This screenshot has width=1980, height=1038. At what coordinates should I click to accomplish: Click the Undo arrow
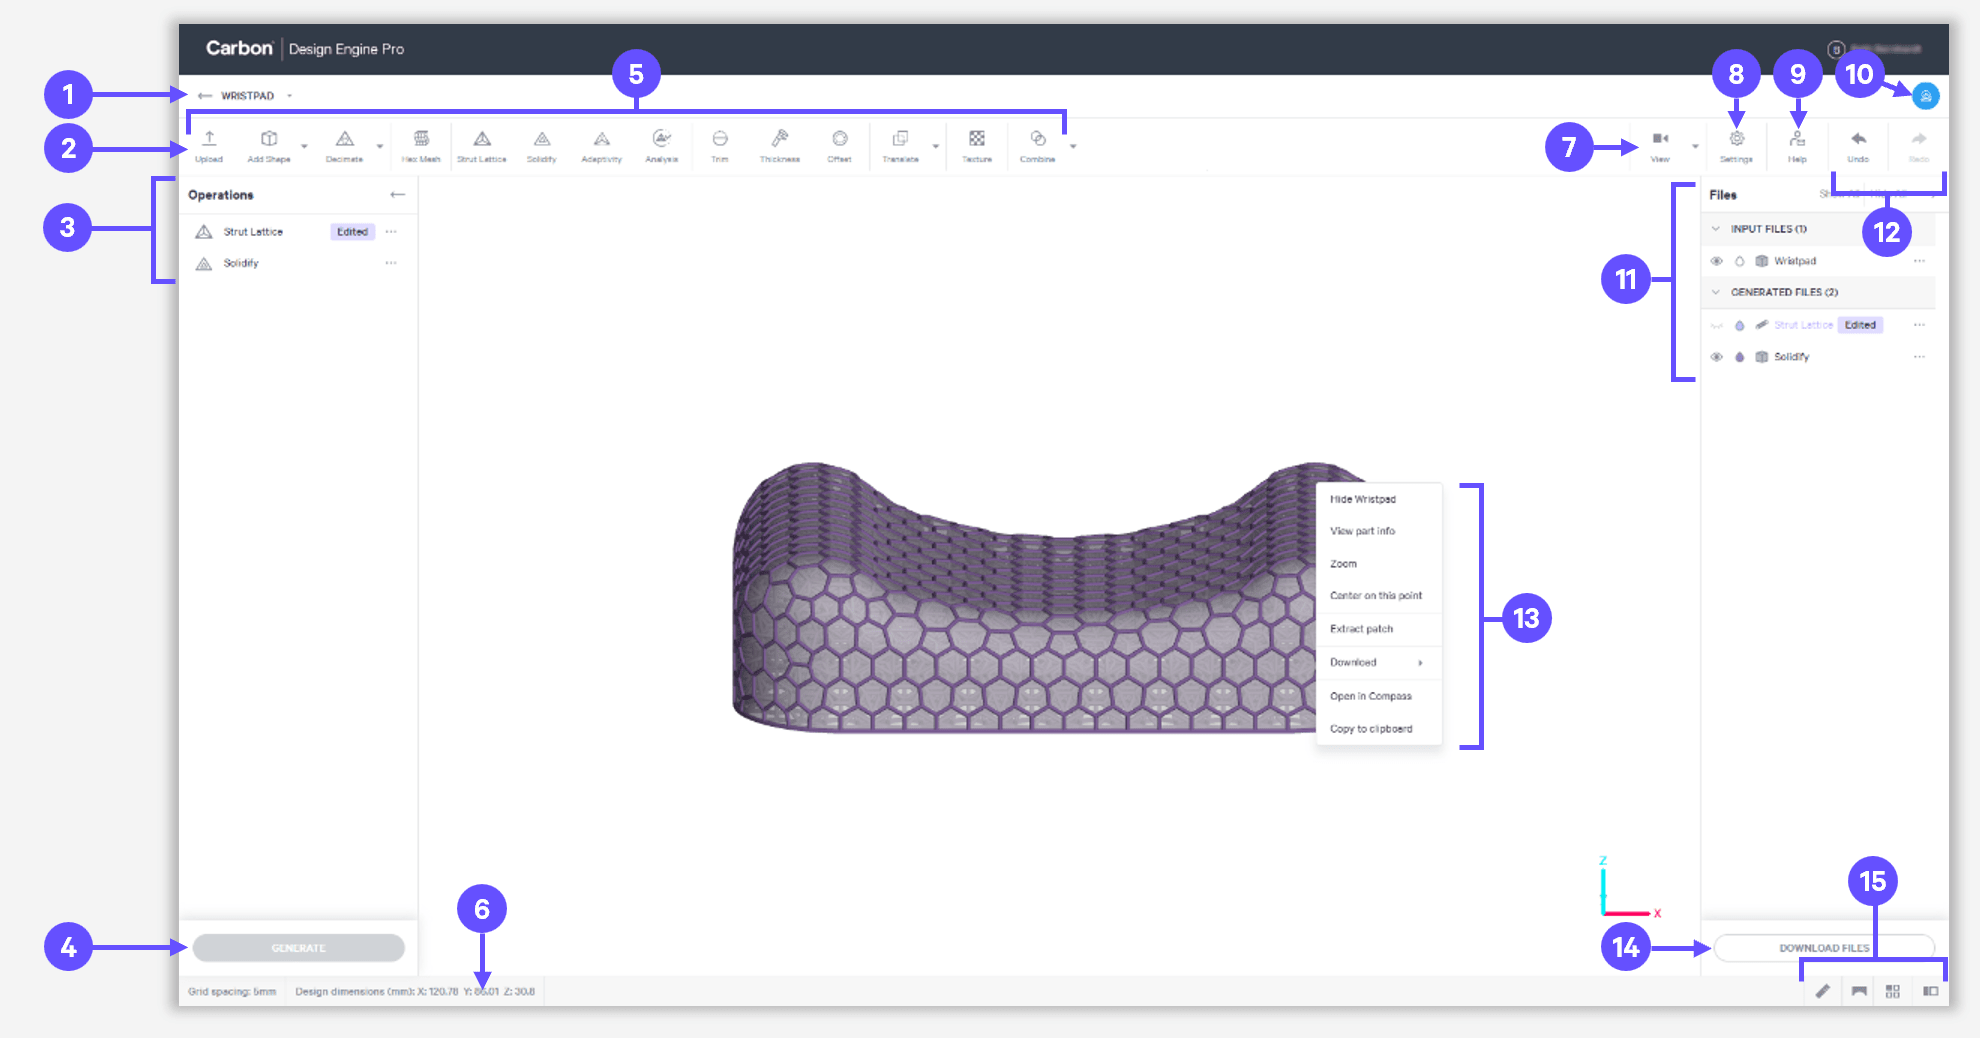tap(1858, 139)
